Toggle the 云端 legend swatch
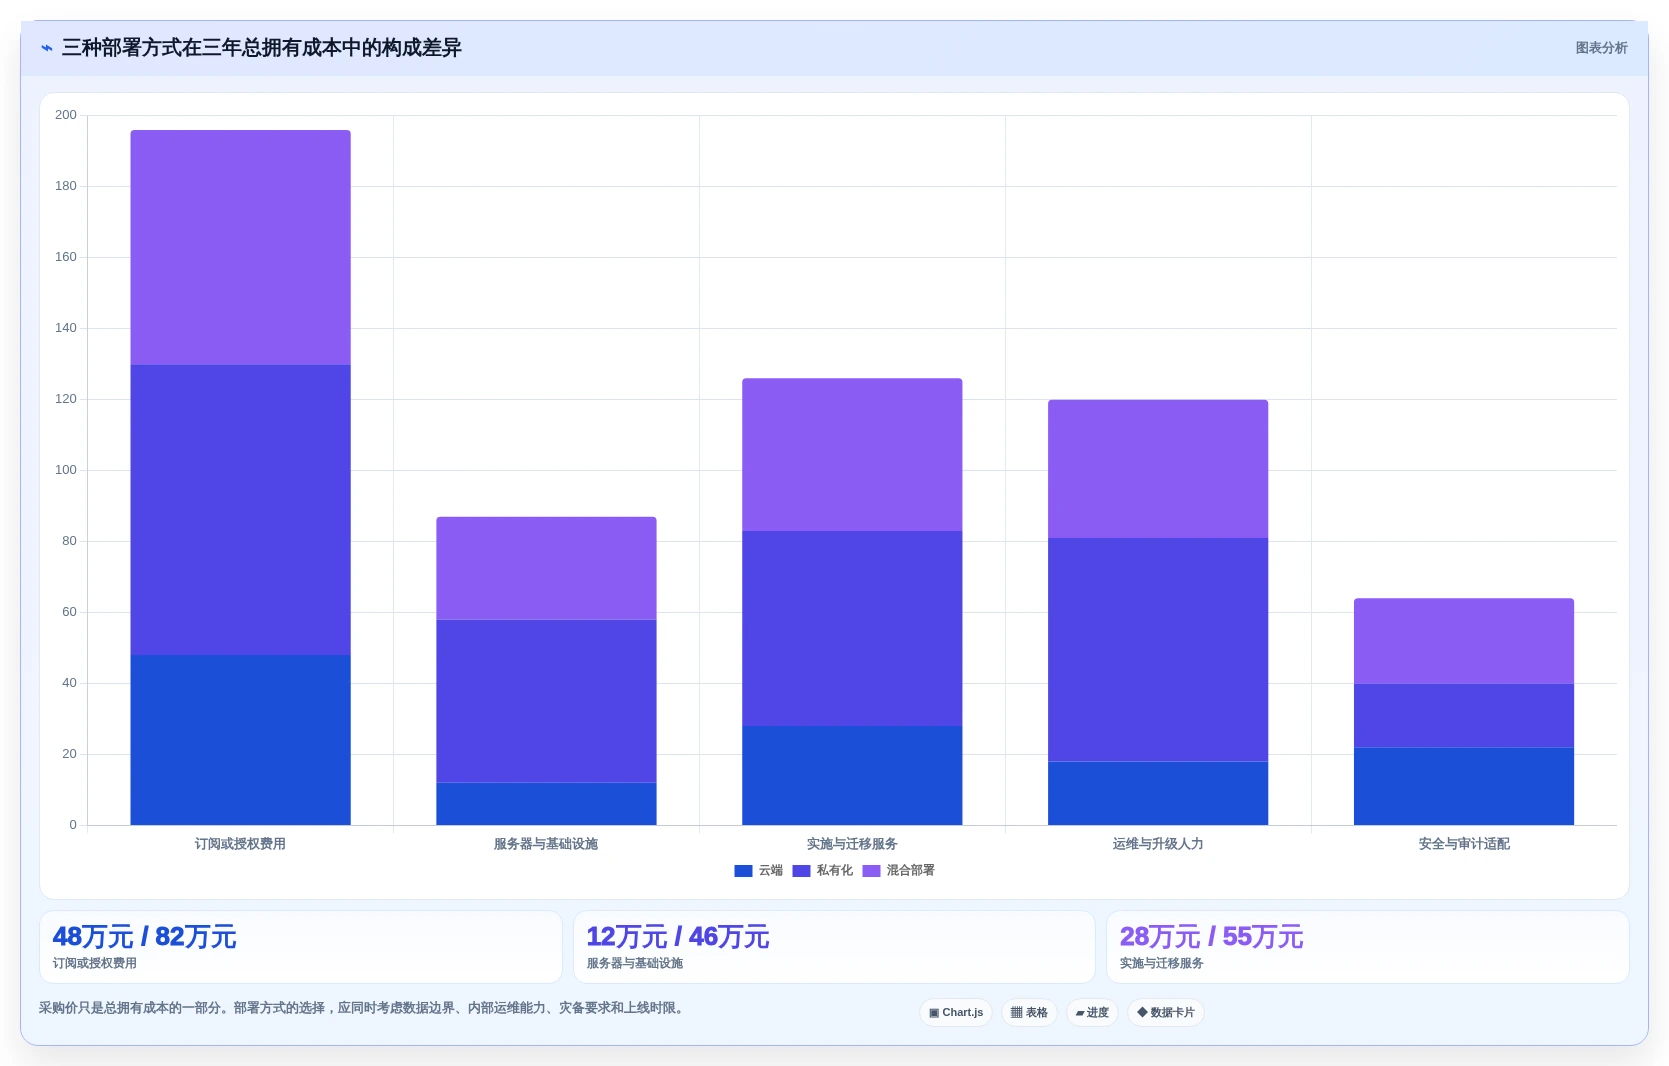Image resolution: width=1669 pixels, height=1066 pixels. coord(743,871)
